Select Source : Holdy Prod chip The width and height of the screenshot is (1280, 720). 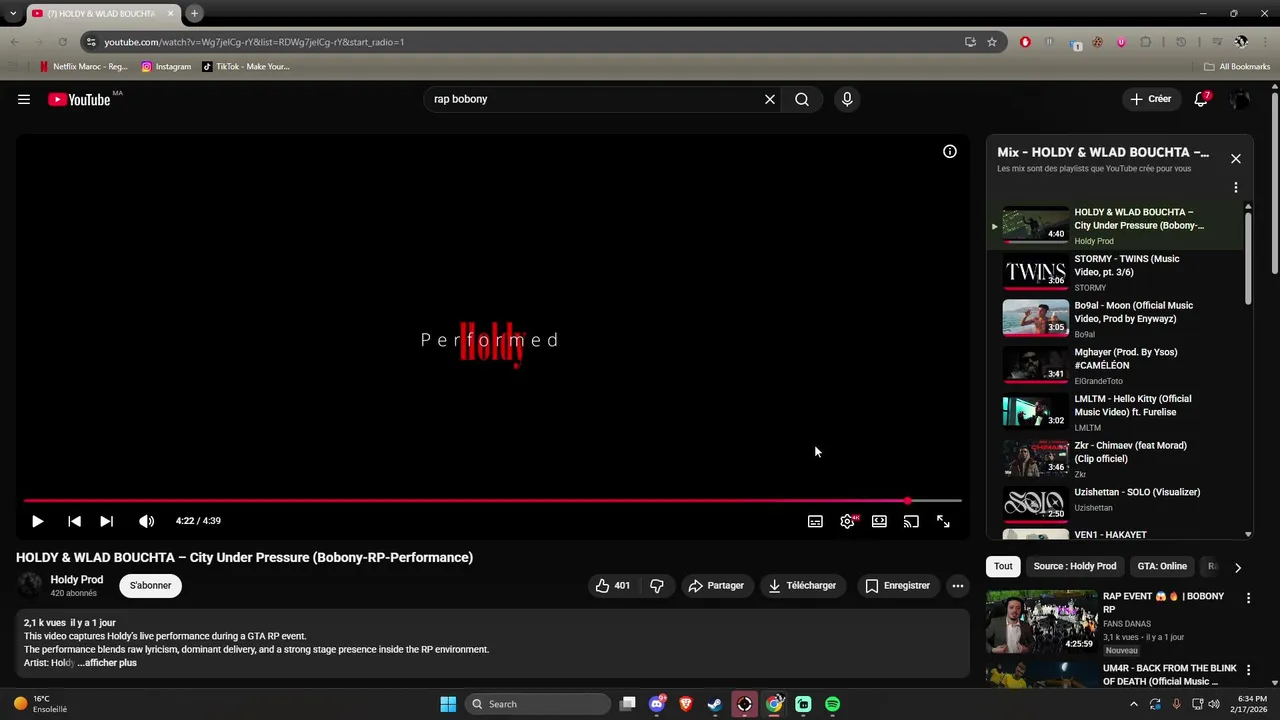click(x=1075, y=566)
